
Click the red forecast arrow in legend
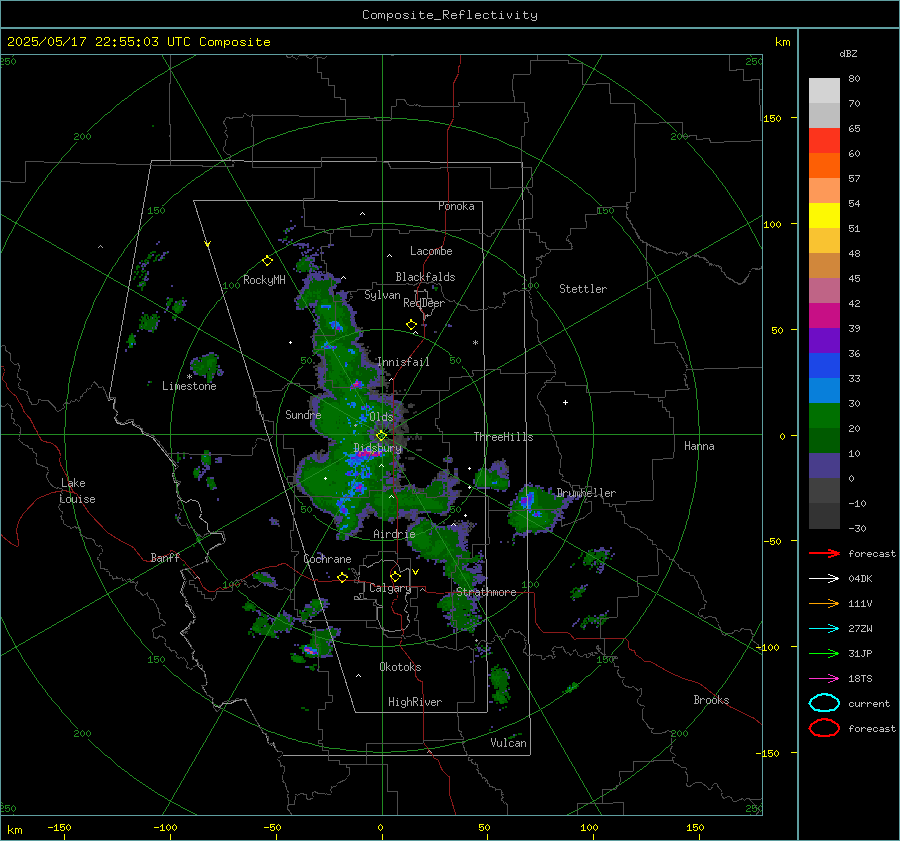824,553
